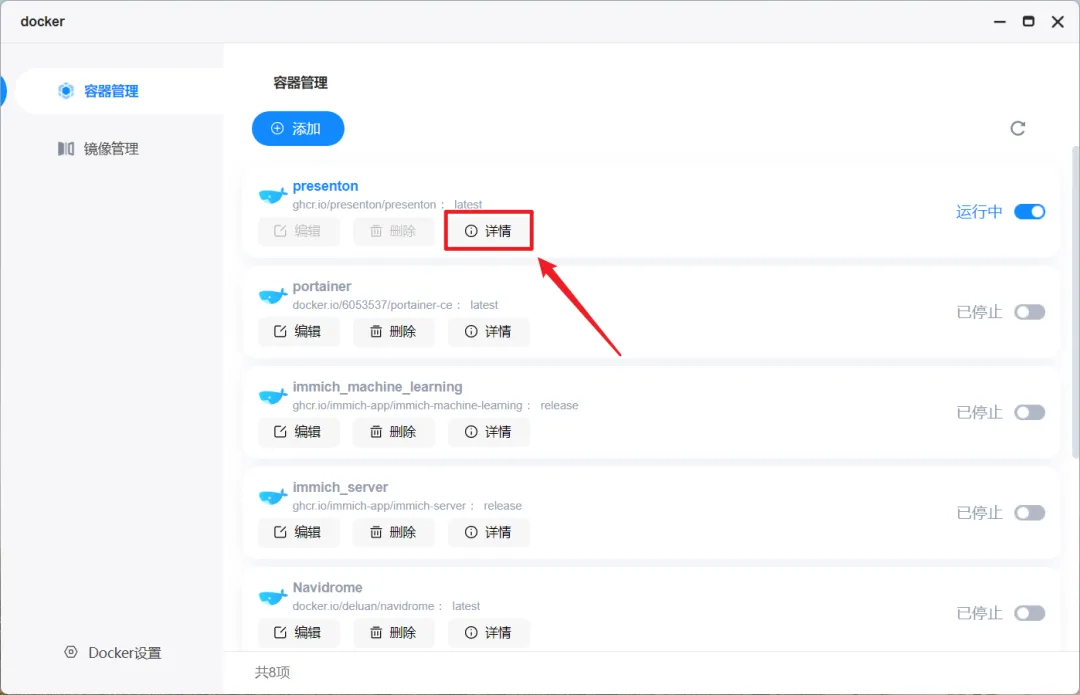
Task: Edit the immich_machine_learning container
Action: [298, 432]
